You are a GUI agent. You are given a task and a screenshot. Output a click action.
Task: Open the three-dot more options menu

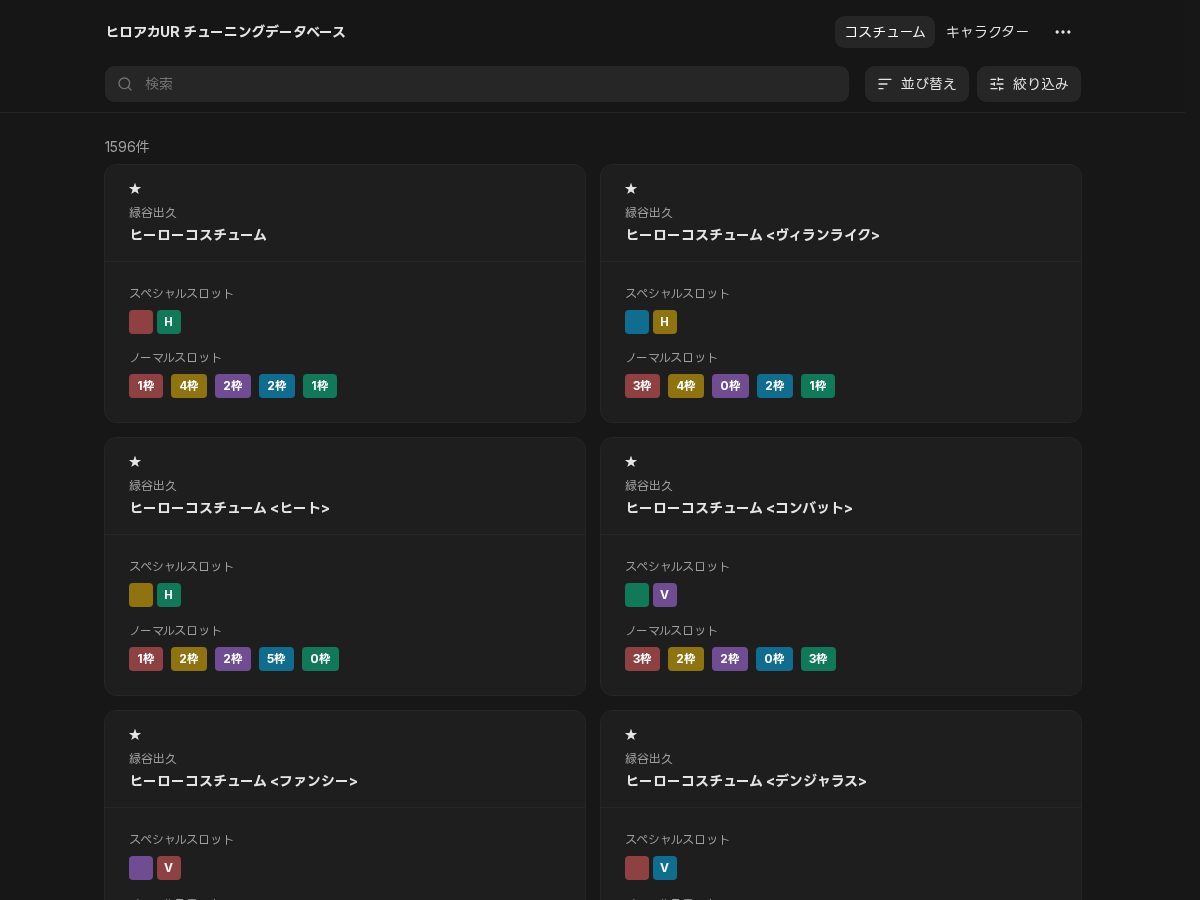1063,32
